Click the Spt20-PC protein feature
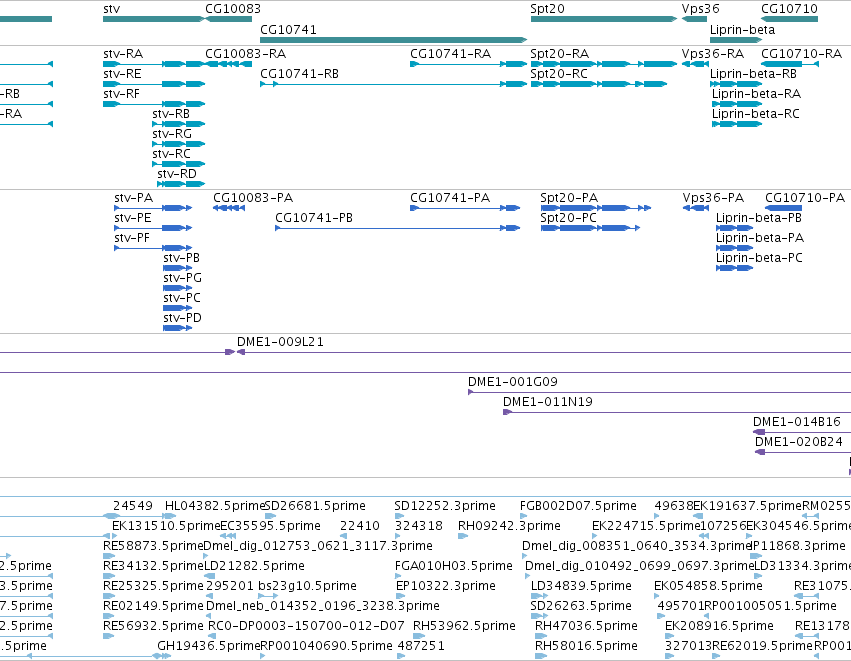This screenshot has width=851, height=661. point(590,228)
